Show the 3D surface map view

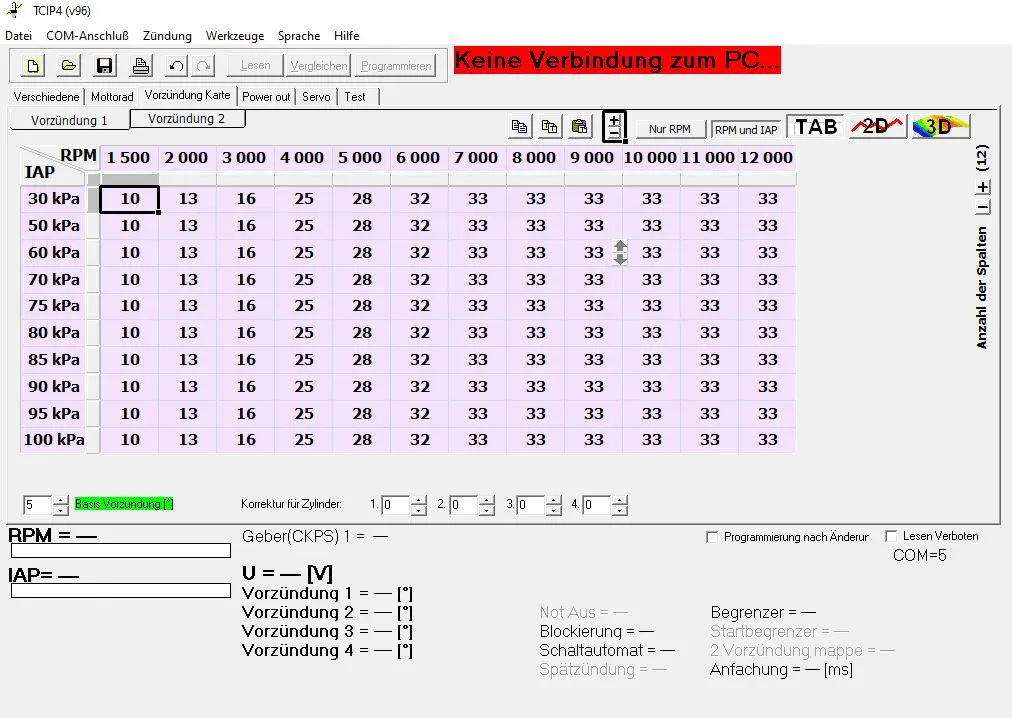point(941,127)
